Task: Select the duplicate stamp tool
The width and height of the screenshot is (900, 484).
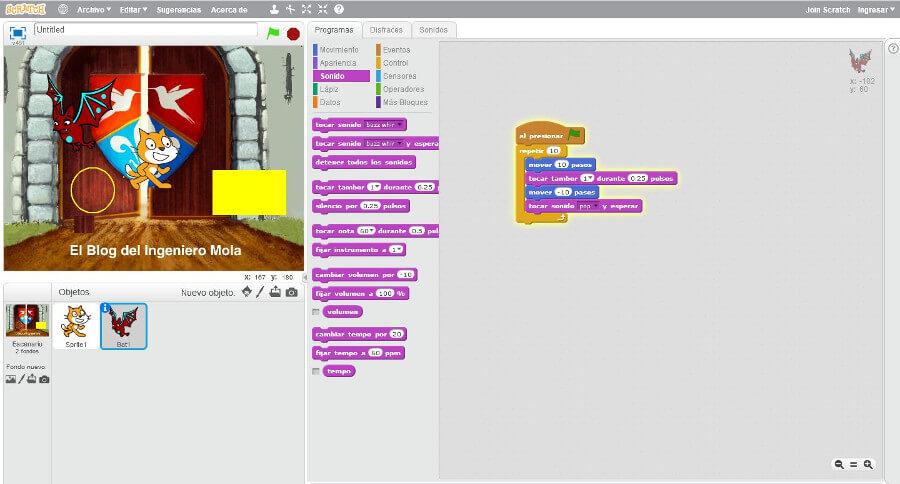Action: 274,9
